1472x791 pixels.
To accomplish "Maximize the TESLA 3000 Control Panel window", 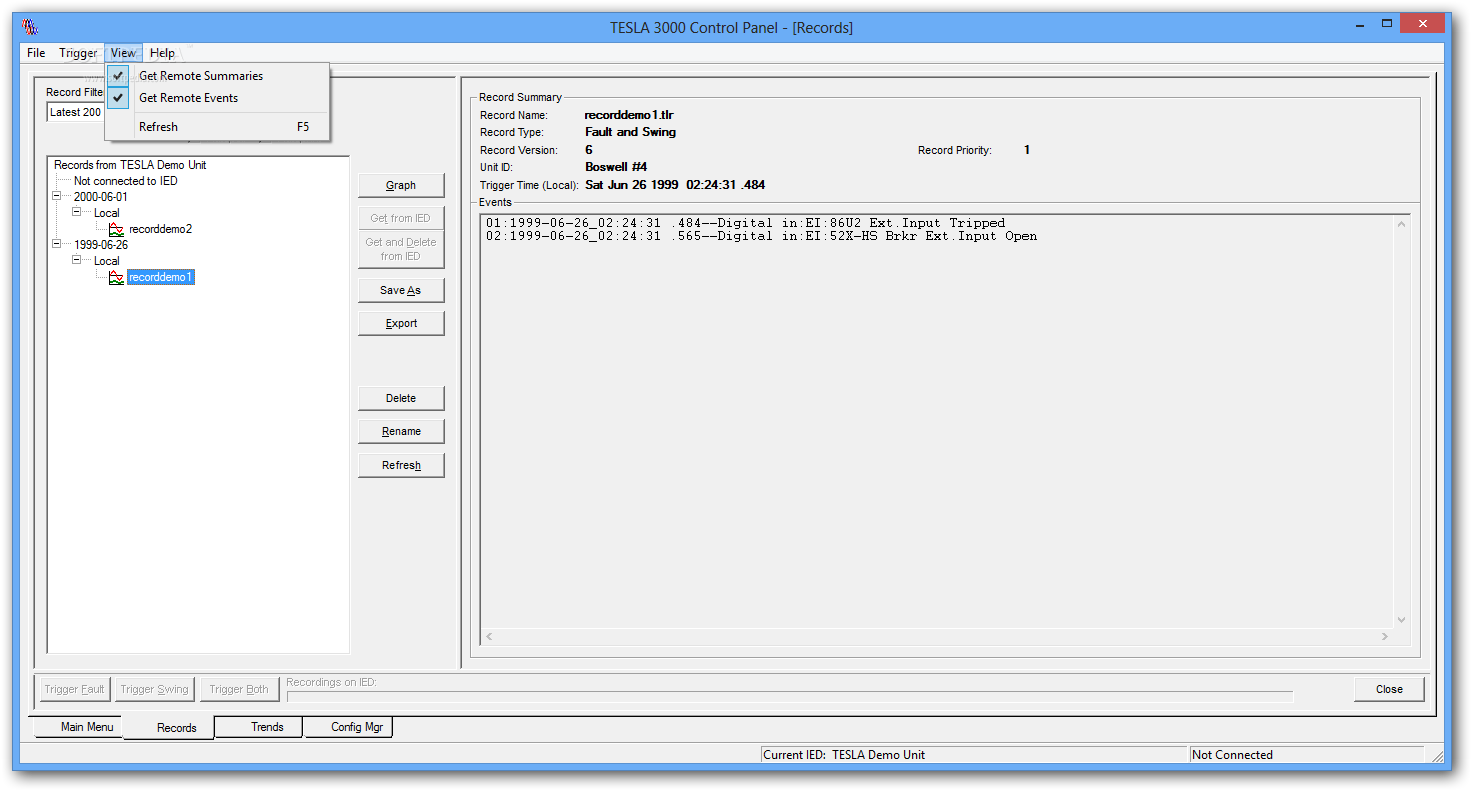I will [1387, 24].
